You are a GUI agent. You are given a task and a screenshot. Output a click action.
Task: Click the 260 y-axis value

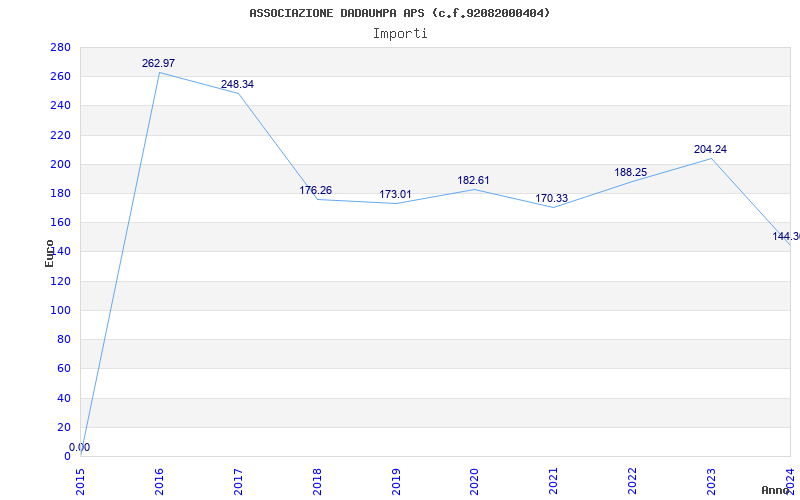click(x=60, y=77)
